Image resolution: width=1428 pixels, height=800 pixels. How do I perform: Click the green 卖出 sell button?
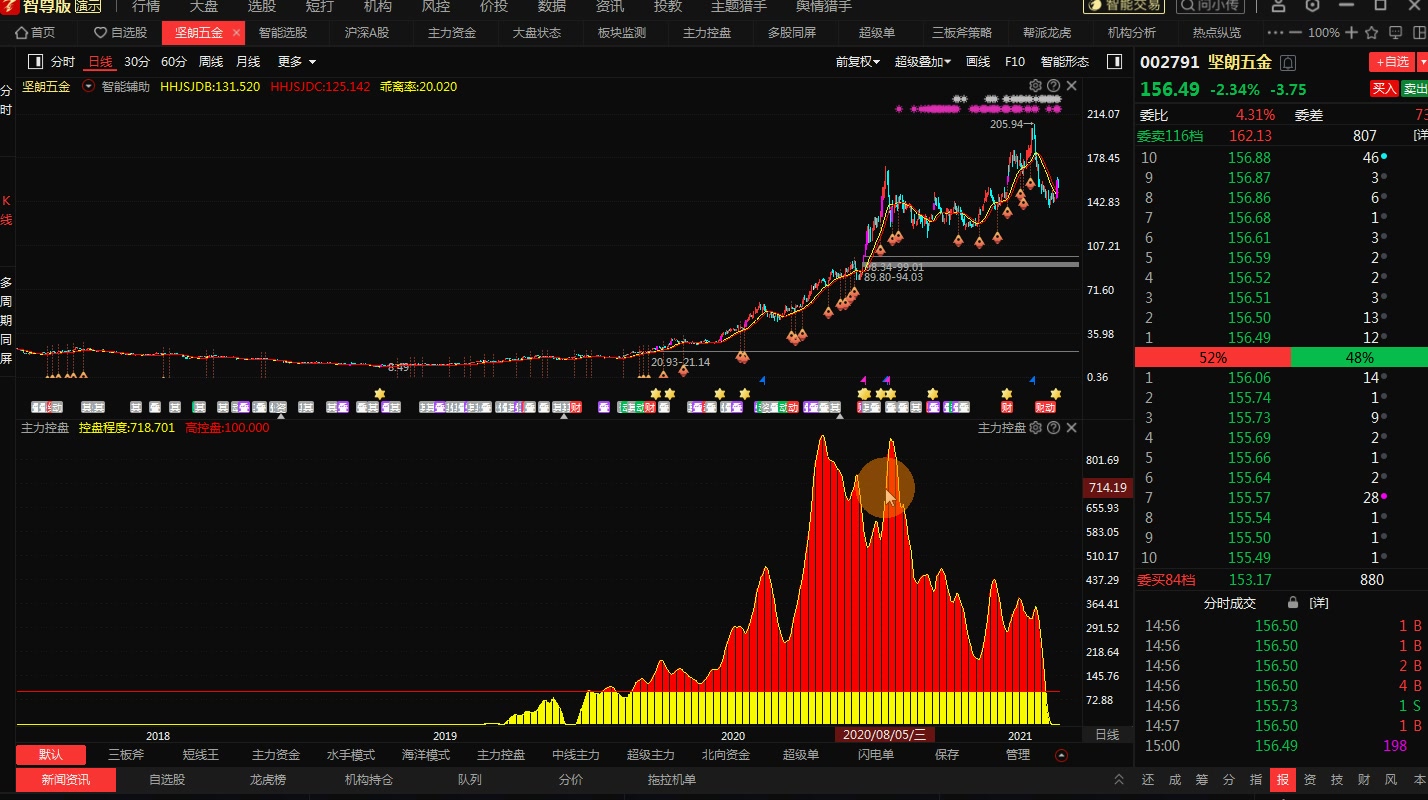coord(1414,89)
